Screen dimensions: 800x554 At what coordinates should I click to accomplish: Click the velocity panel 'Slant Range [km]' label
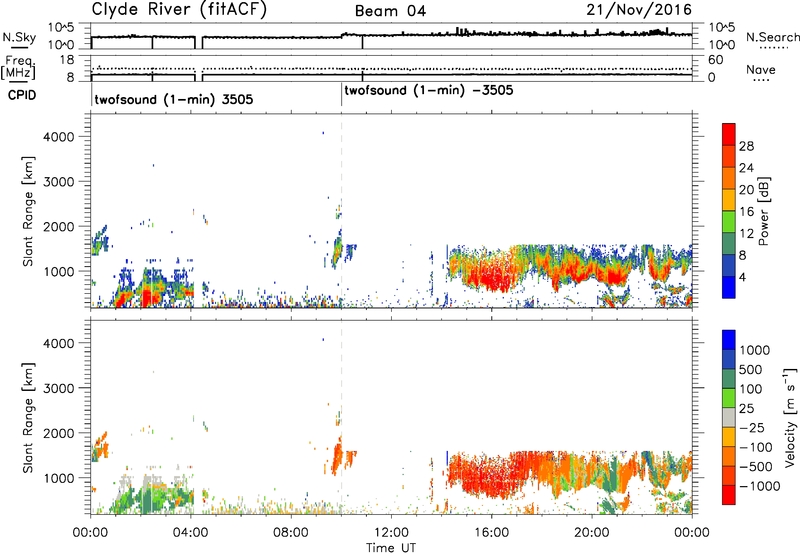pyautogui.click(x=28, y=417)
